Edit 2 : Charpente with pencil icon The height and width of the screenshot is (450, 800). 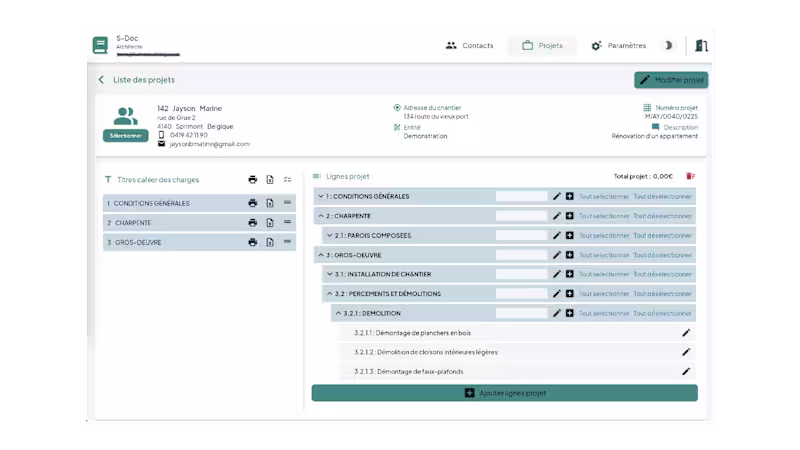point(557,216)
